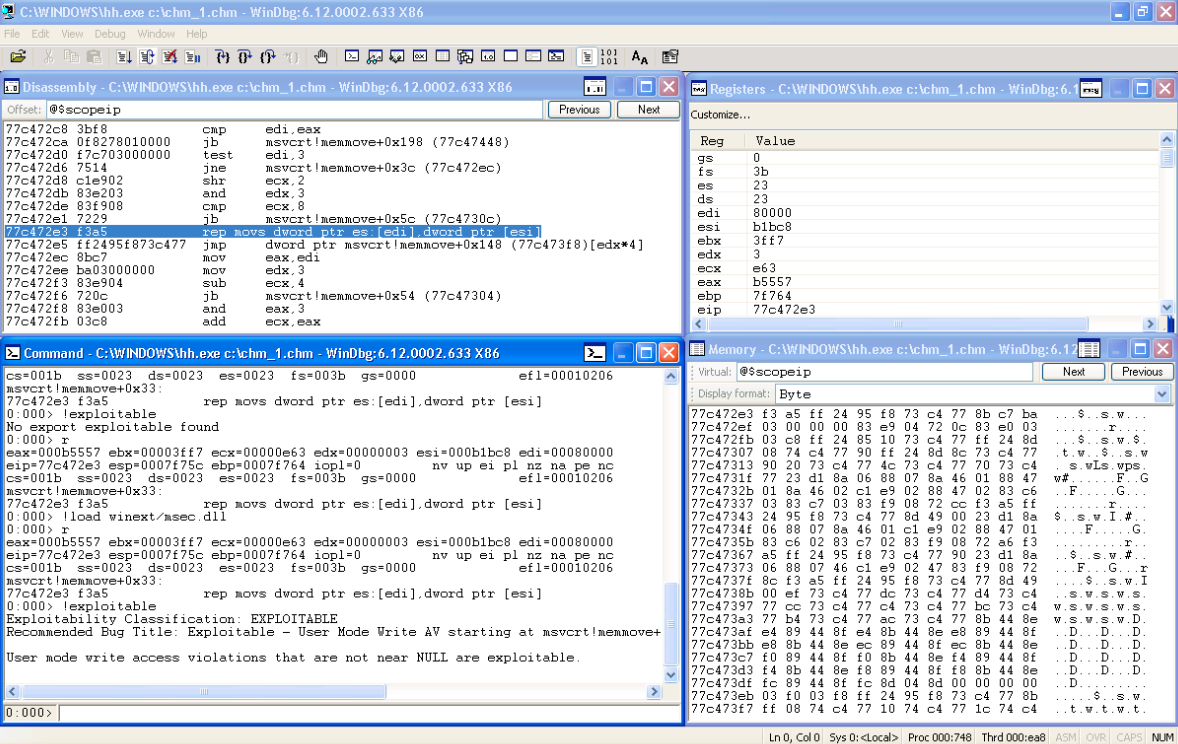Image resolution: width=1178 pixels, height=744 pixels.
Task: Click the Command window scroll up arrow
Action: (x=671, y=377)
